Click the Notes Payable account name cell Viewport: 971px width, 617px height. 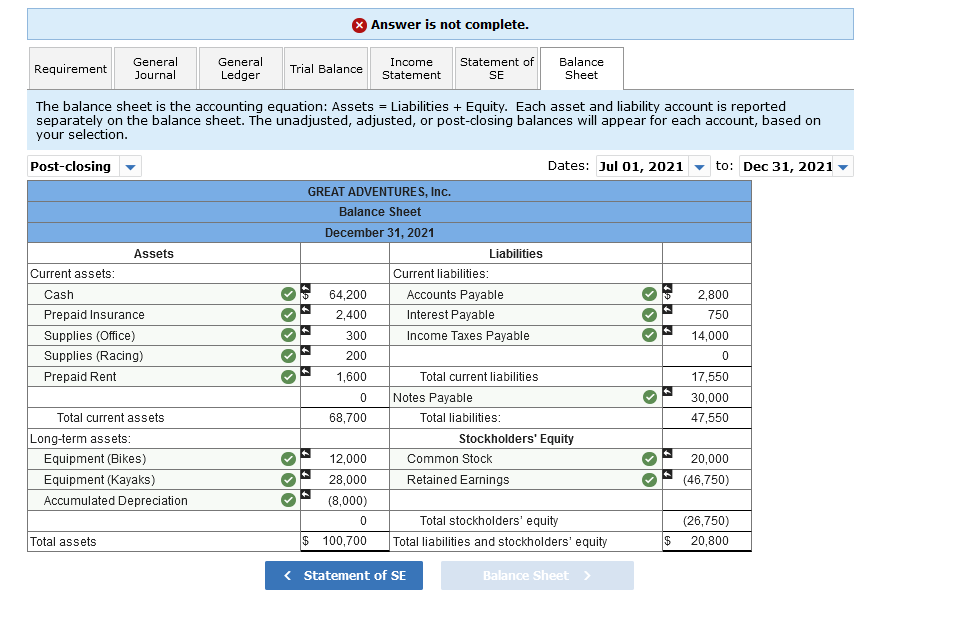526,397
